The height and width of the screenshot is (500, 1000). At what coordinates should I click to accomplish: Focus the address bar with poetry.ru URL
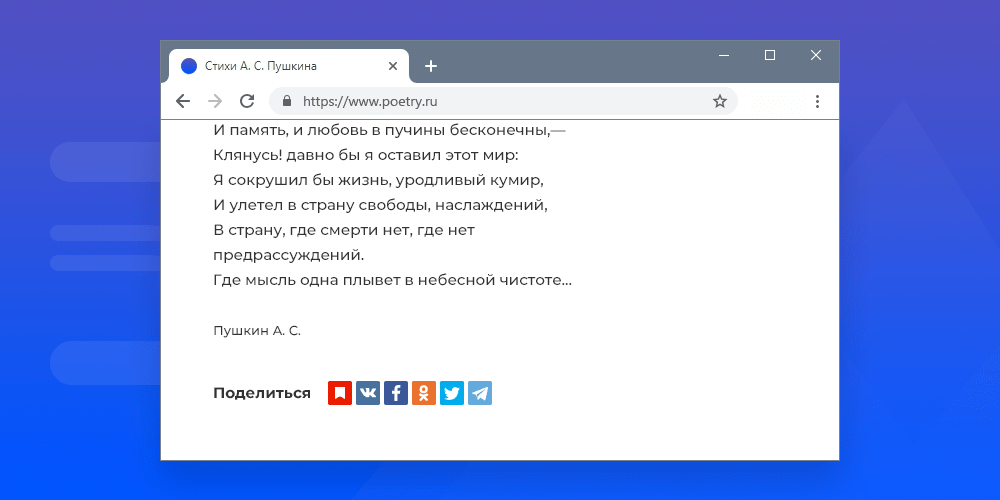click(503, 101)
